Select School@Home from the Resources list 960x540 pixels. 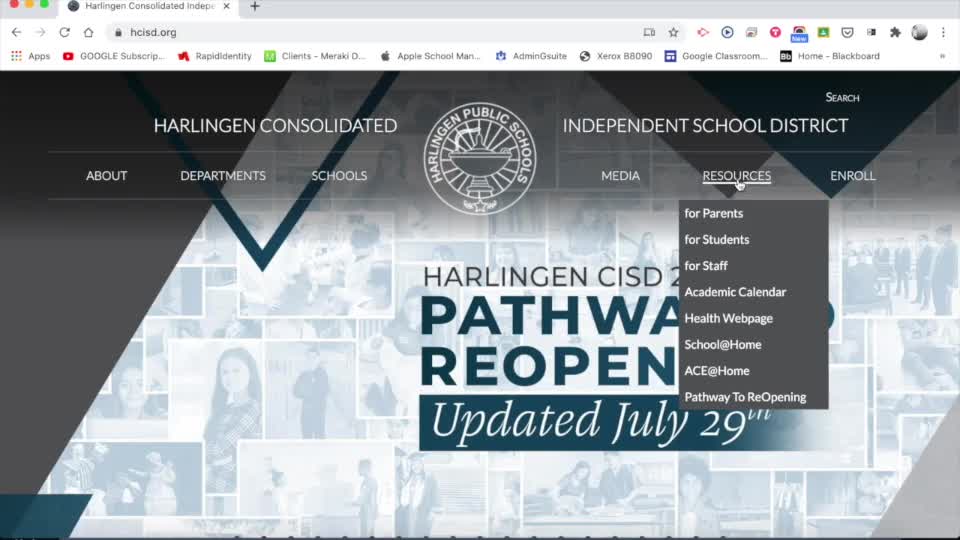722,344
